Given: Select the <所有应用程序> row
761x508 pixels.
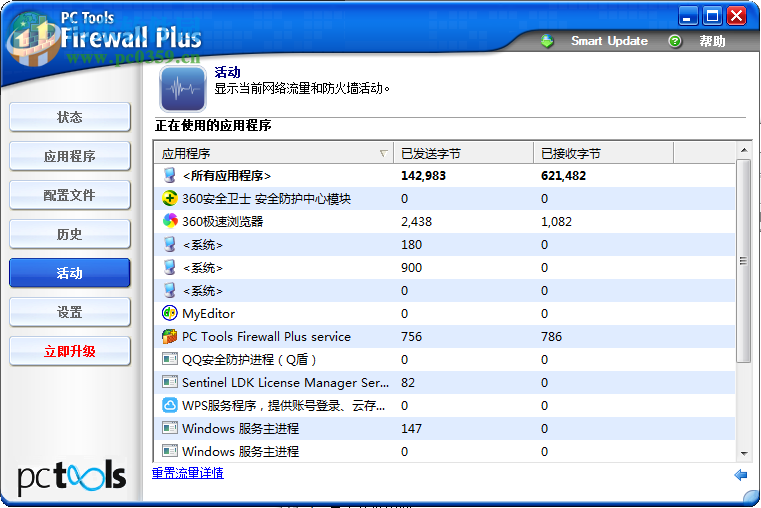Looking at the screenshot, I should [x=445, y=175].
